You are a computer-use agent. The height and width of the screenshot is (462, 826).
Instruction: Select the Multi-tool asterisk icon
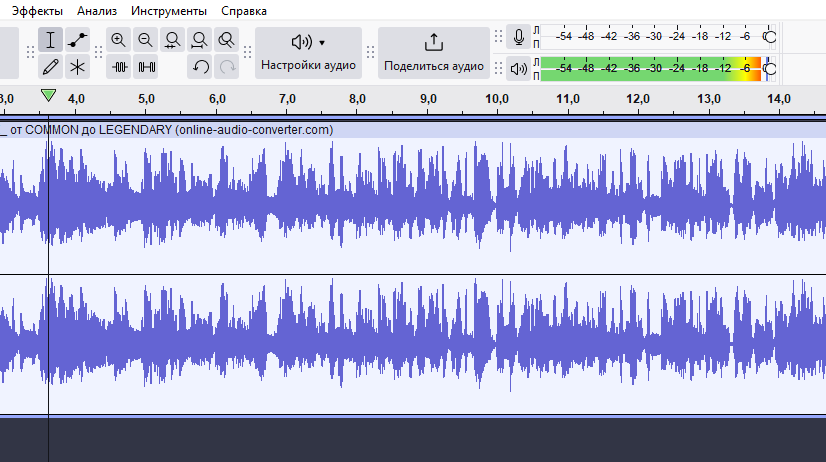tap(77, 67)
